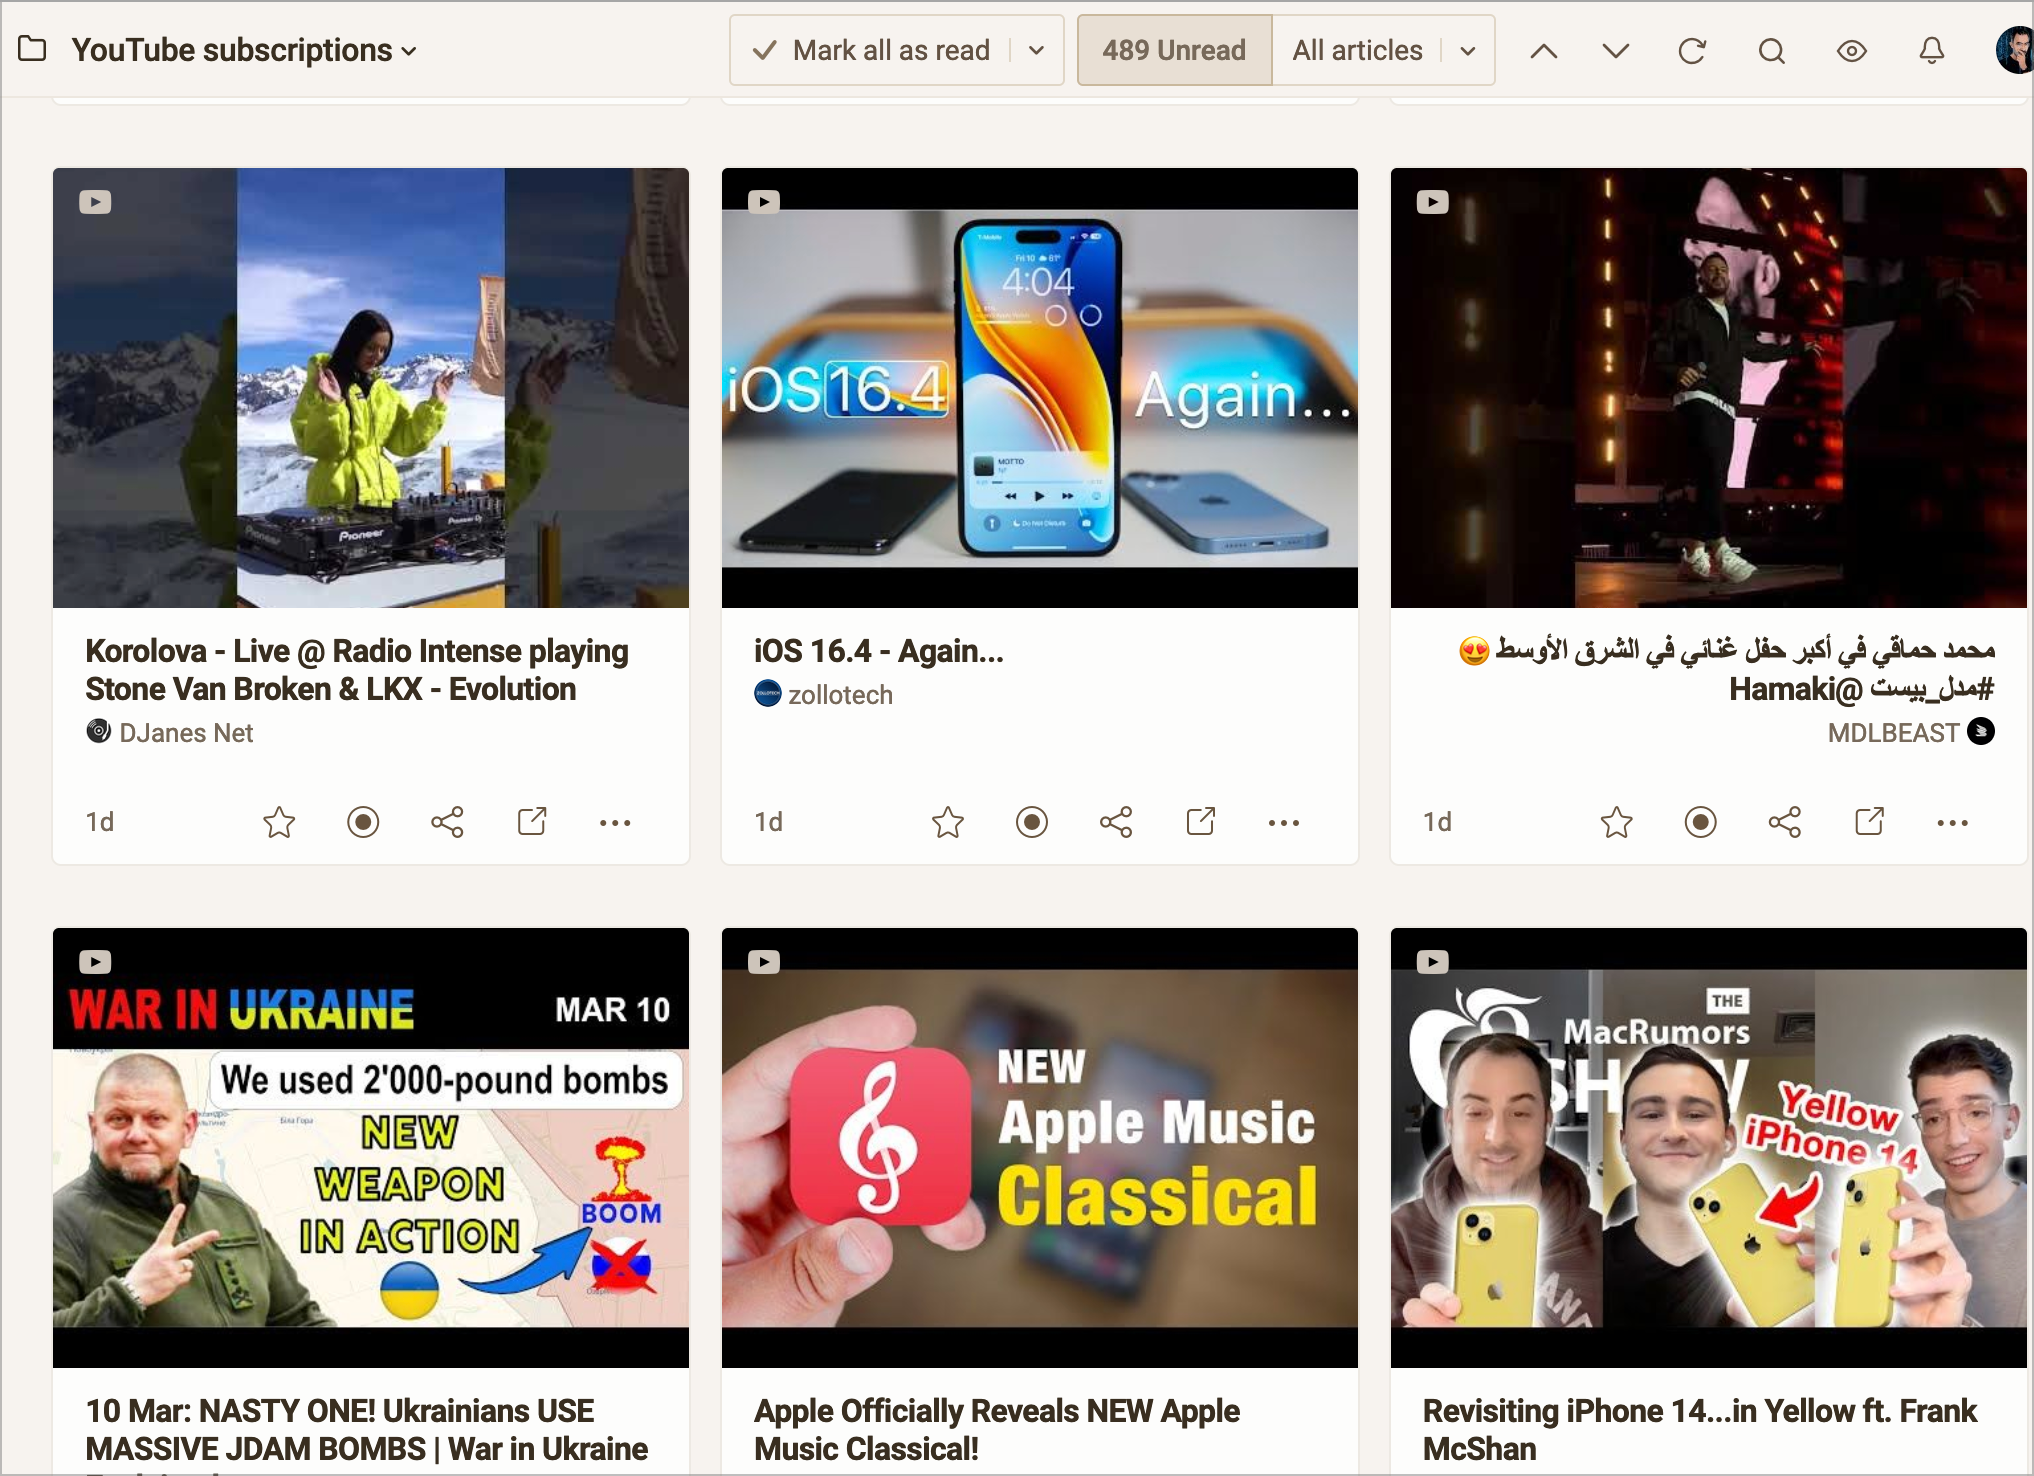This screenshot has width=2034, height=1476.
Task: Open the iOS 16.4 video in external browser
Action: tap(1200, 821)
